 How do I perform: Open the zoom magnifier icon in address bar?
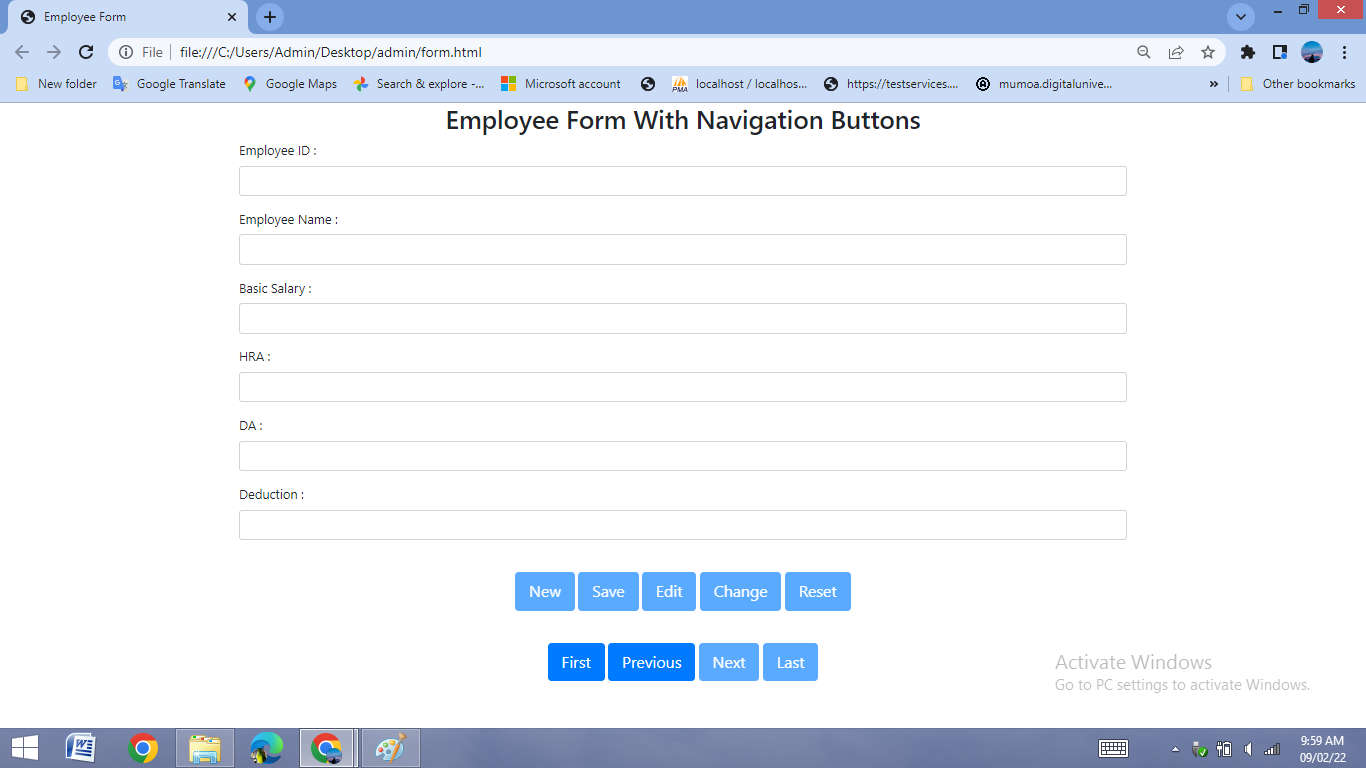pyautogui.click(x=1144, y=52)
